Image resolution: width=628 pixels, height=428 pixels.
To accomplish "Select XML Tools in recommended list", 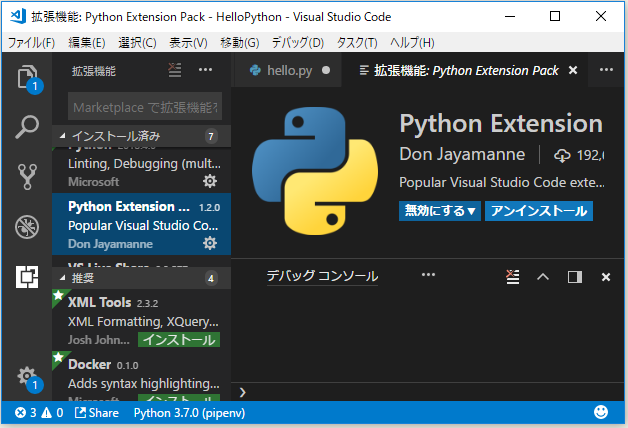I will (x=141, y=319).
